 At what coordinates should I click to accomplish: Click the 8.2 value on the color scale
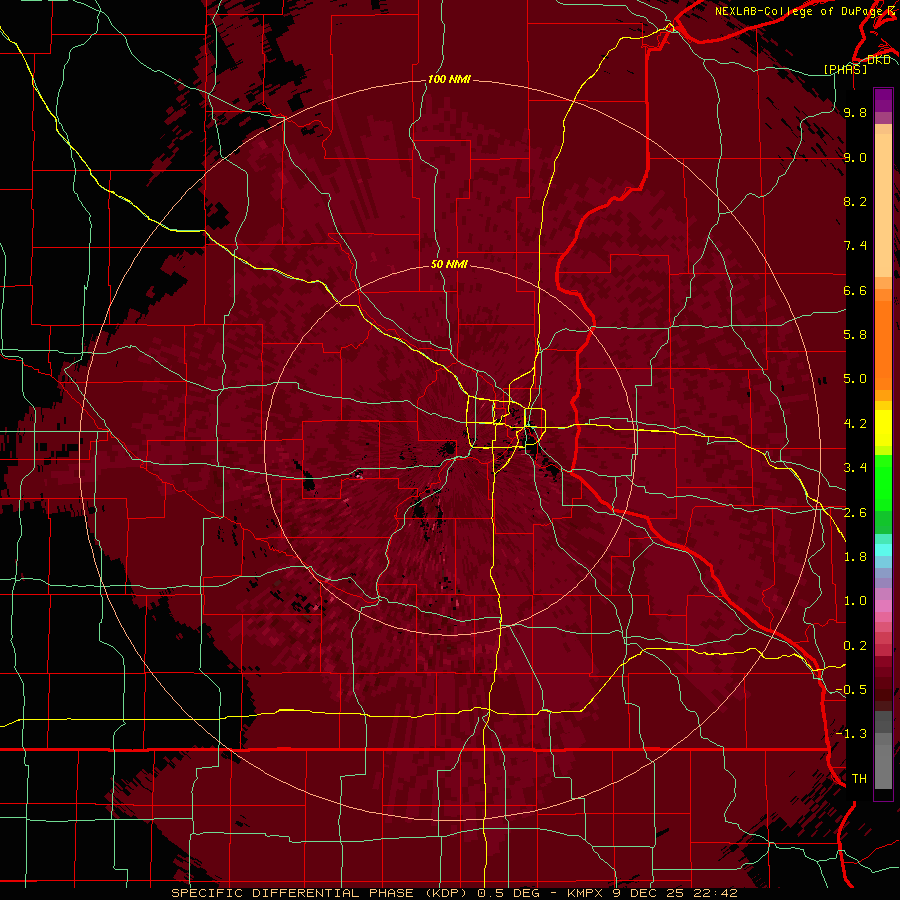[x=855, y=201]
